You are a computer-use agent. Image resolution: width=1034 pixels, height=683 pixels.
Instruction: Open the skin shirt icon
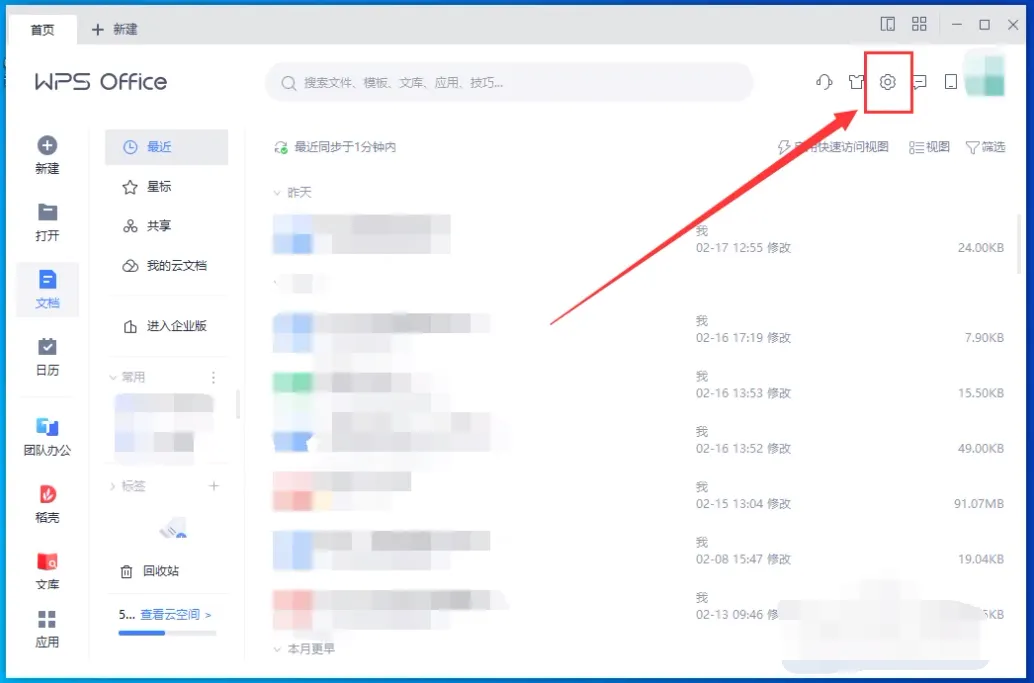(x=856, y=82)
